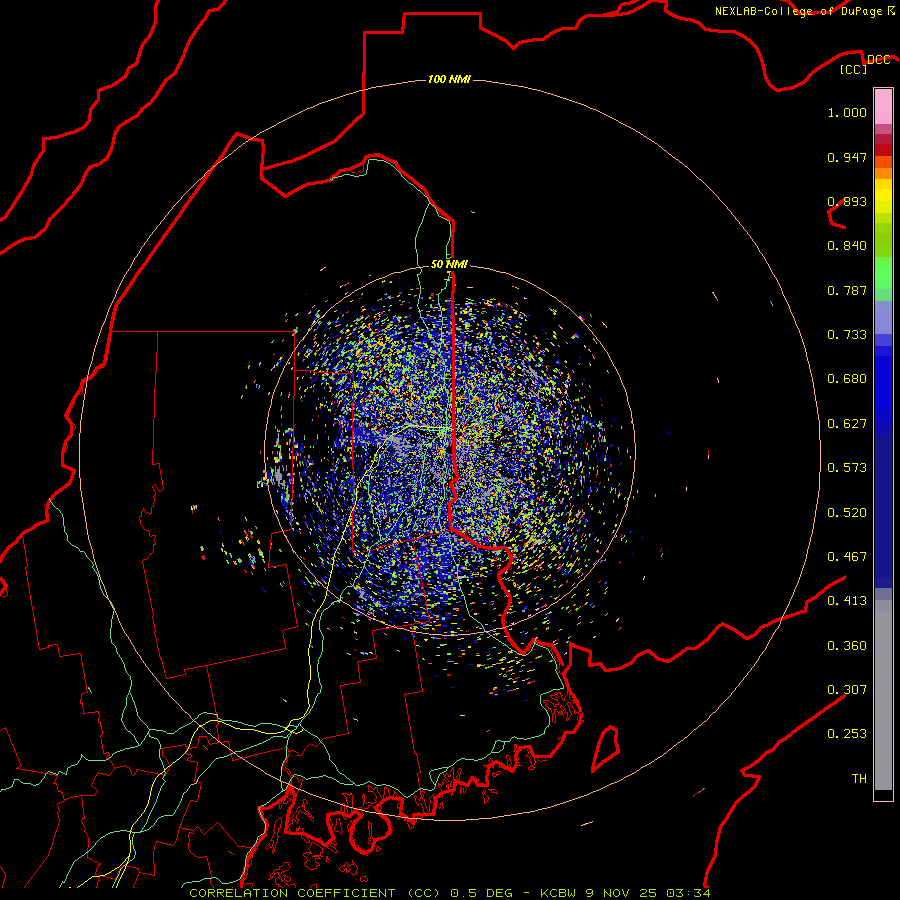The width and height of the screenshot is (900, 900).
Task: Click the 0.947 scale value
Action: point(847,157)
